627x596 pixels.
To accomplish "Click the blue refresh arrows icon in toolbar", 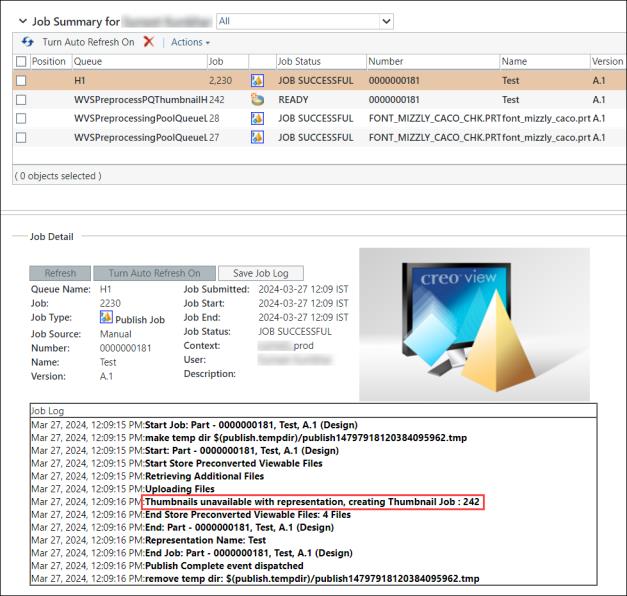I will (27, 42).
